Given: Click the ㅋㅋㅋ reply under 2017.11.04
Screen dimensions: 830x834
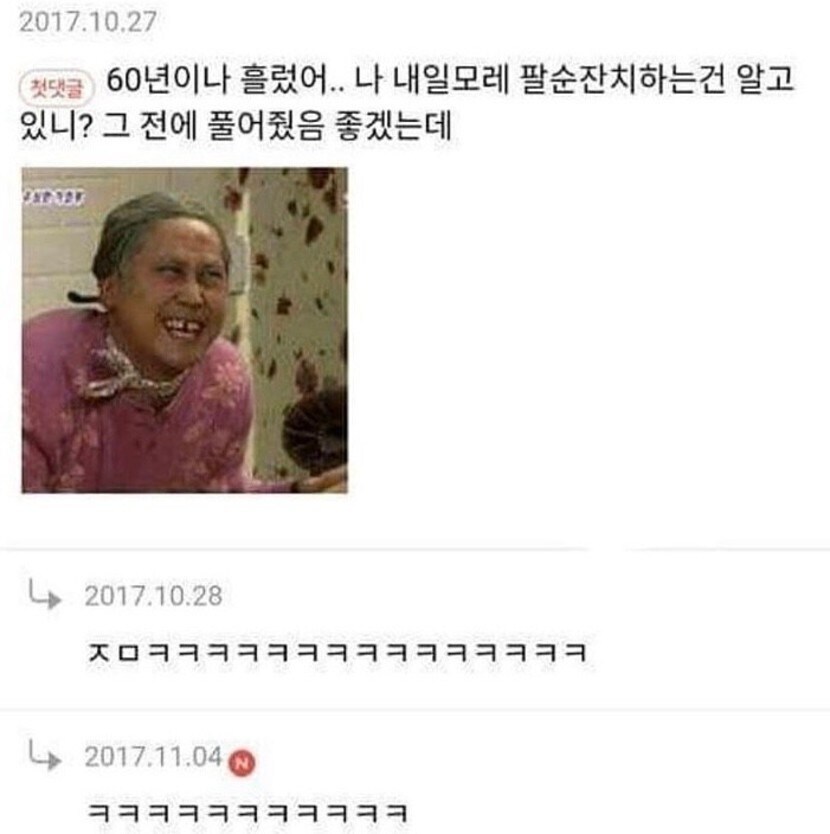Looking at the screenshot, I should (x=248, y=813).
